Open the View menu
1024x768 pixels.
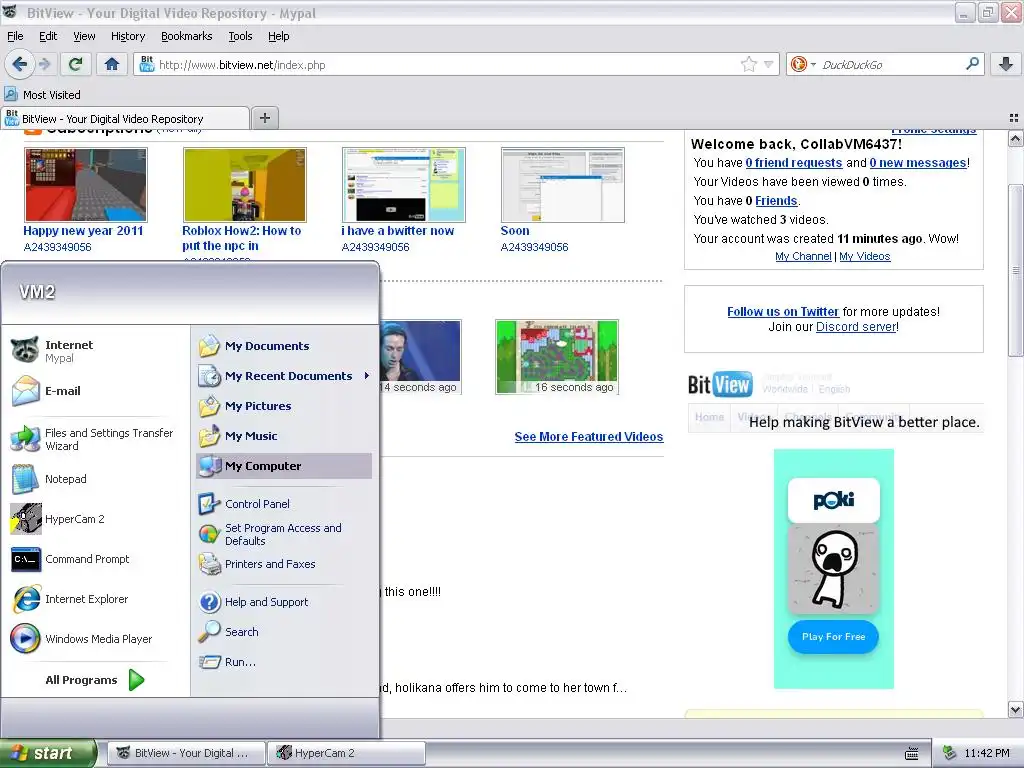tap(84, 36)
